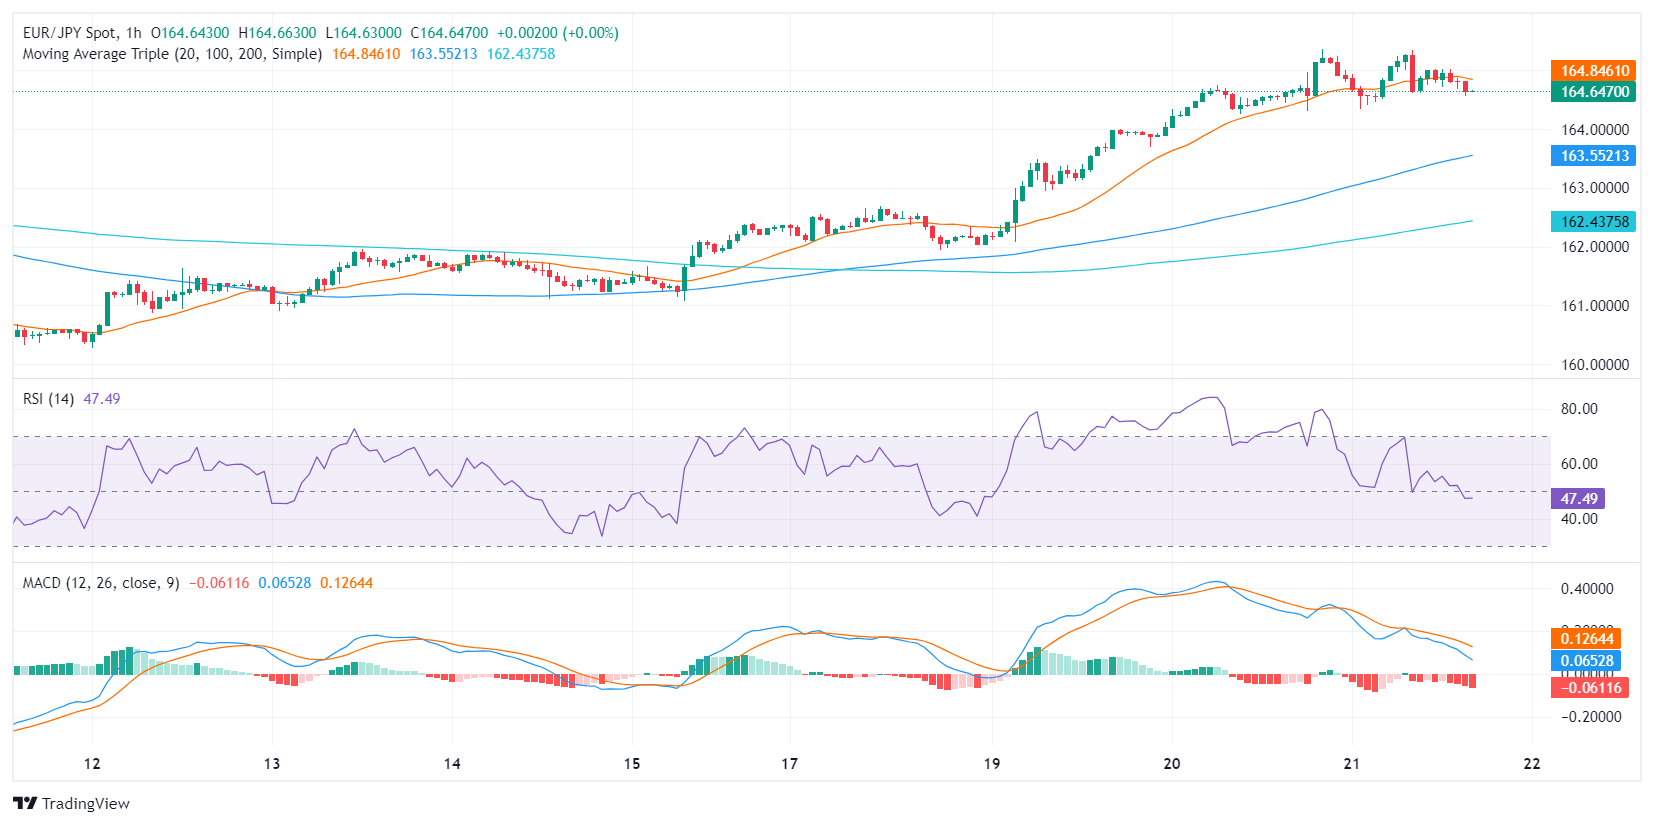Click the blue 0.06528 MACD axis tag
The width and height of the screenshot is (1654, 825).
click(x=1586, y=661)
